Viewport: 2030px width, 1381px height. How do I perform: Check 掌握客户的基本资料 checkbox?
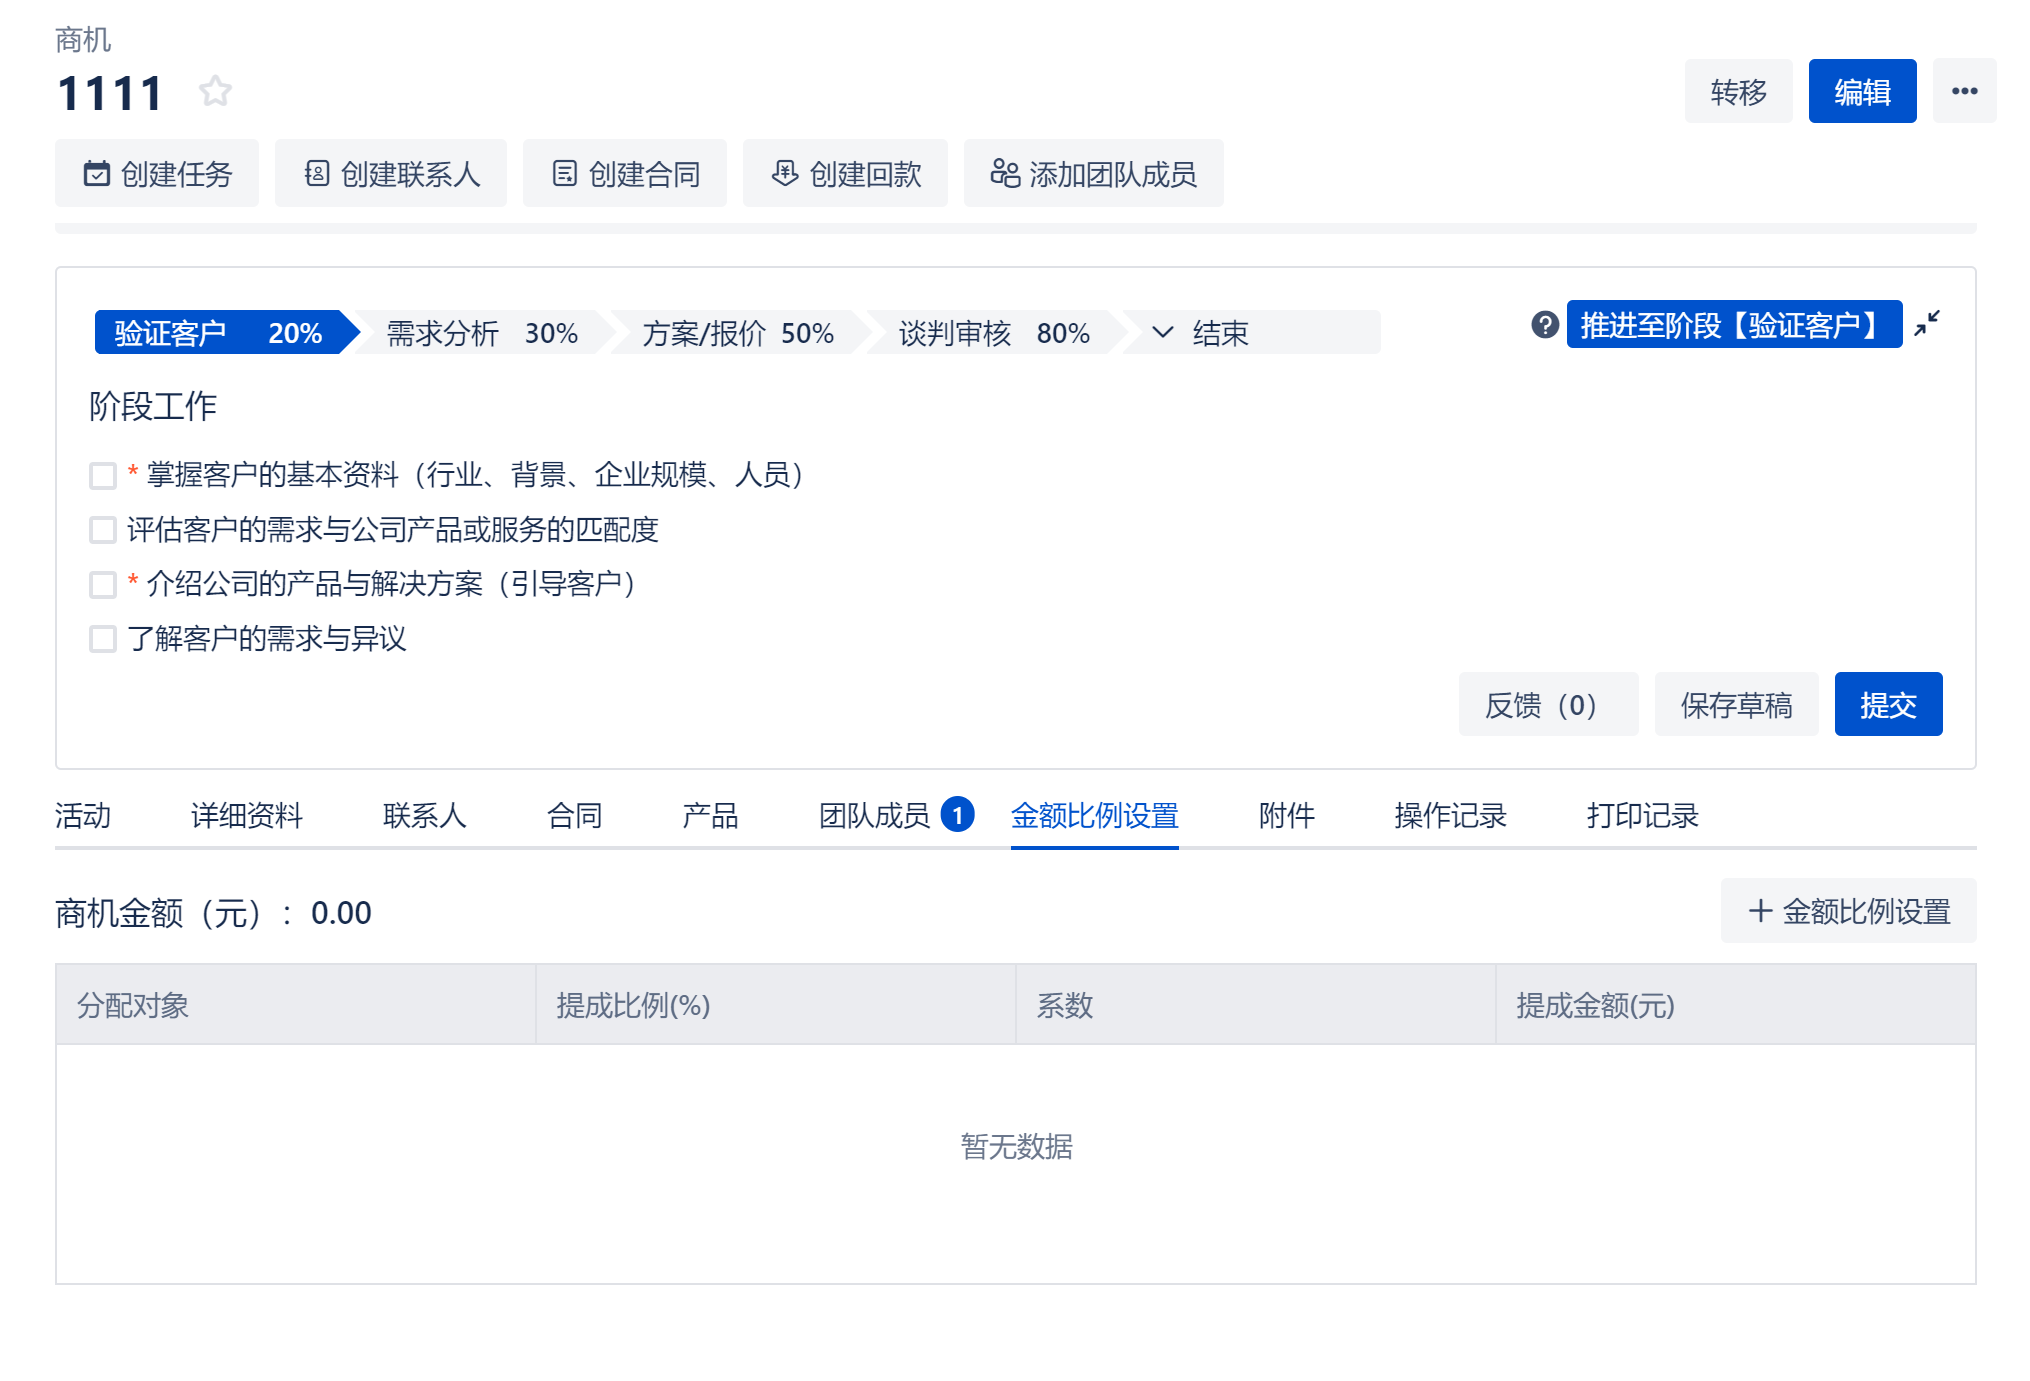[103, 476]
